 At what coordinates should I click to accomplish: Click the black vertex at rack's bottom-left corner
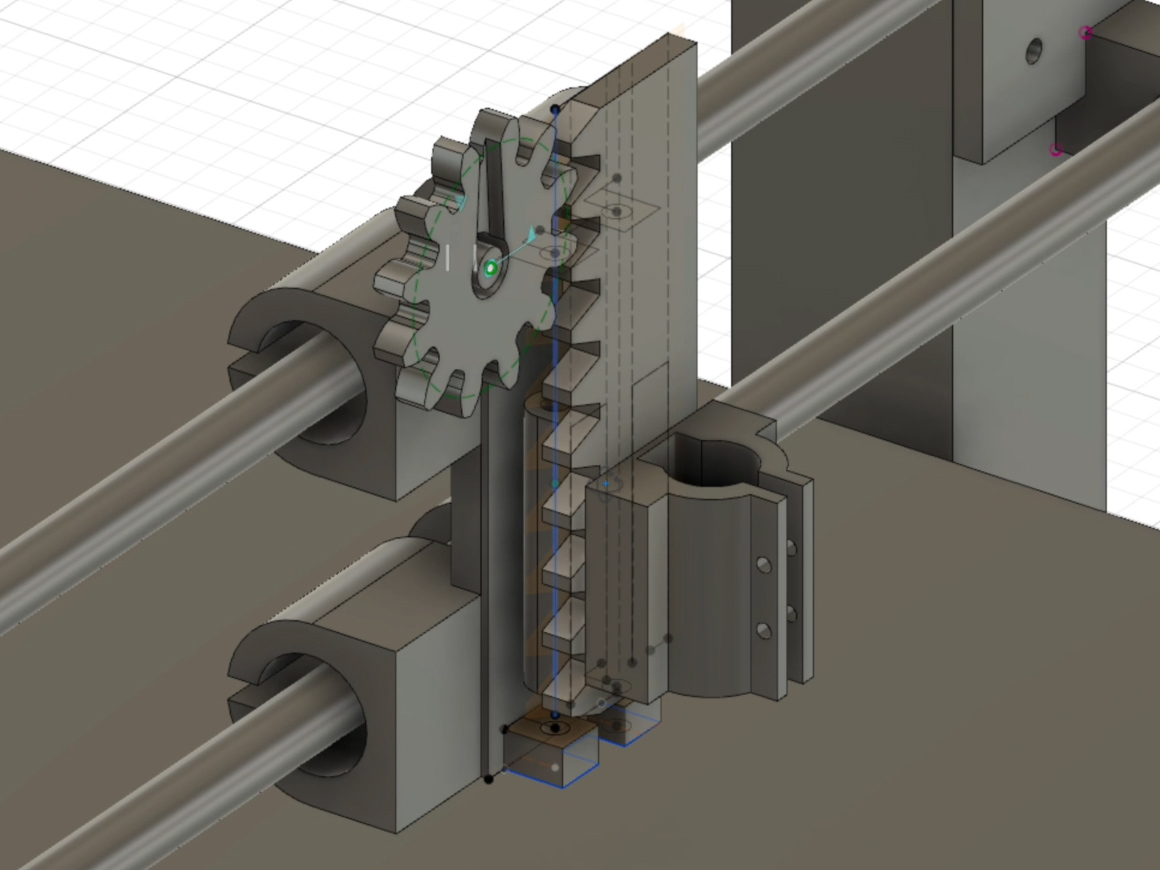488,778
